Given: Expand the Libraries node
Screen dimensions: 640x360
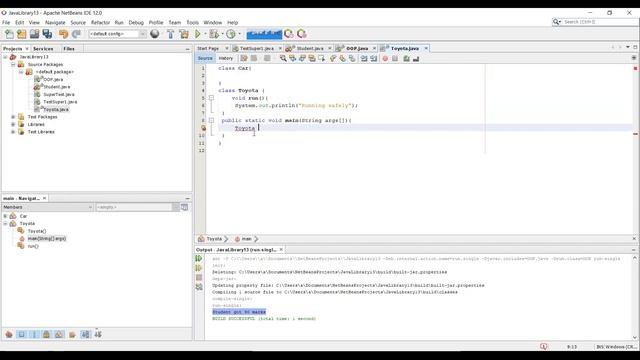Looking at the screenshot, I should (13, 124).
